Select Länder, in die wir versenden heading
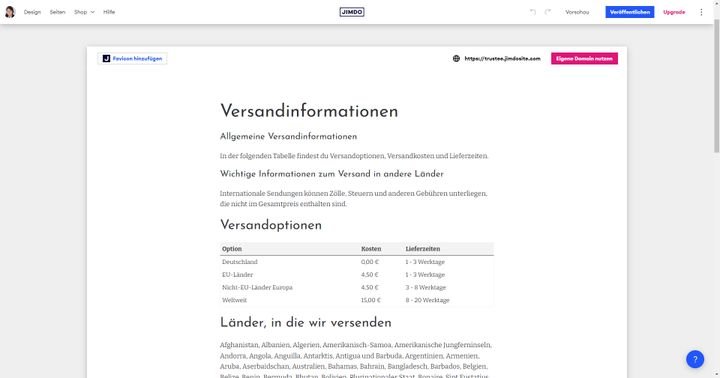720x378 pixels. 306,322
